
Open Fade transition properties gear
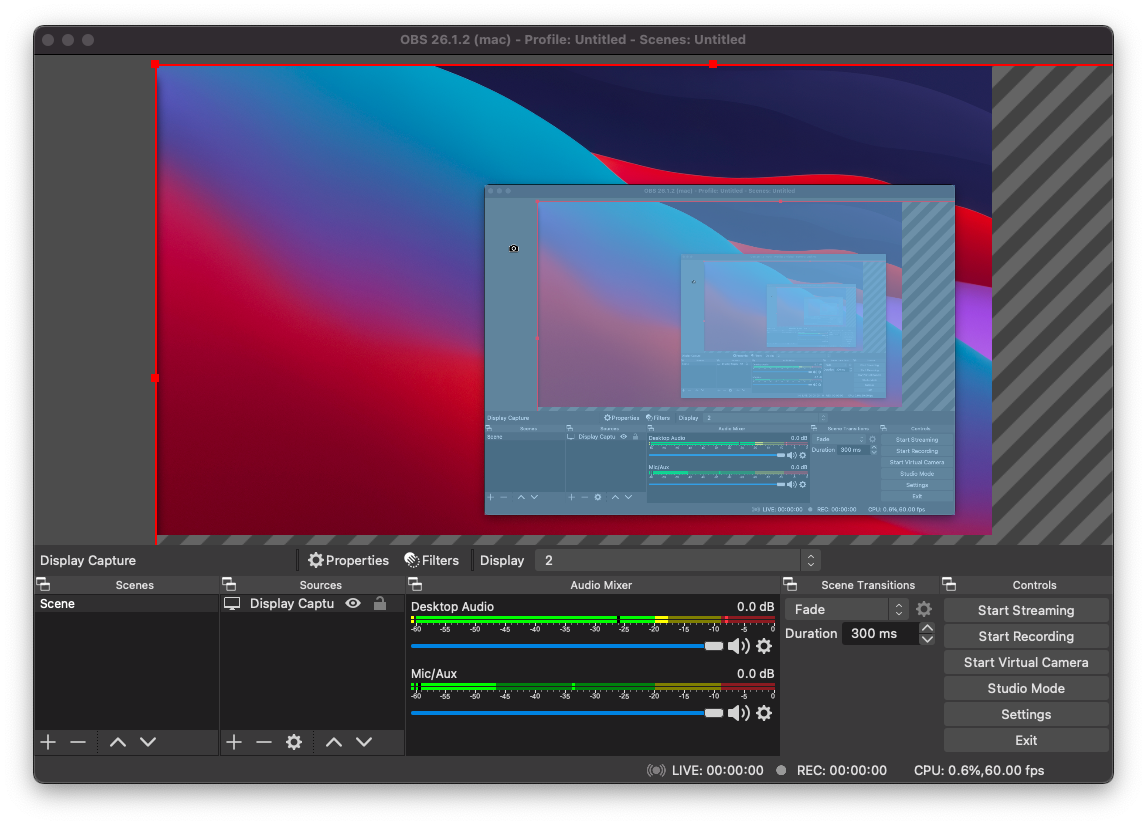pyautogui.click(x=924, y=609)
